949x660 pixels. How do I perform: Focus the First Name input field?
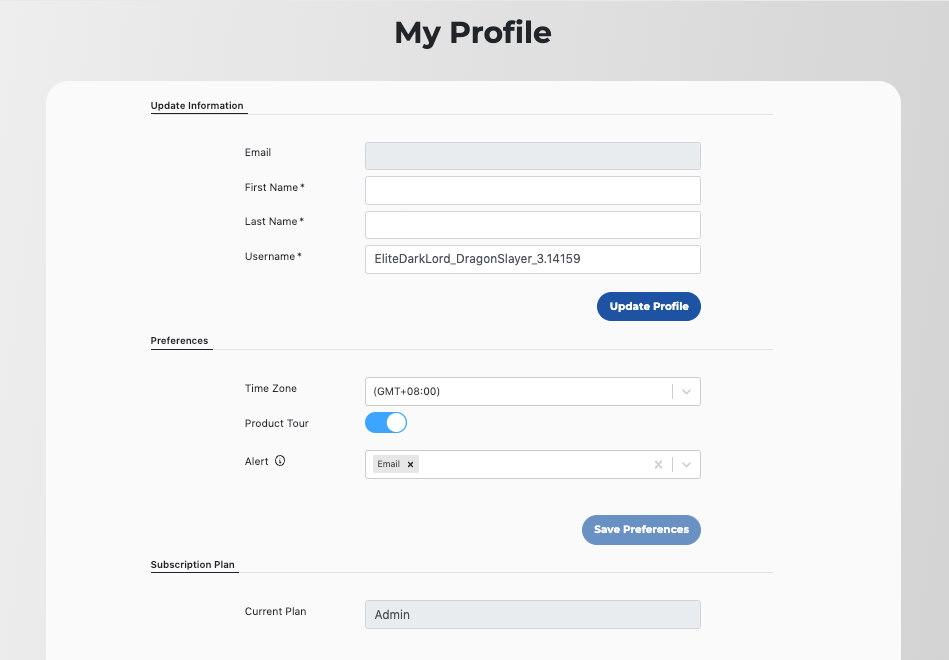point(532,190)
